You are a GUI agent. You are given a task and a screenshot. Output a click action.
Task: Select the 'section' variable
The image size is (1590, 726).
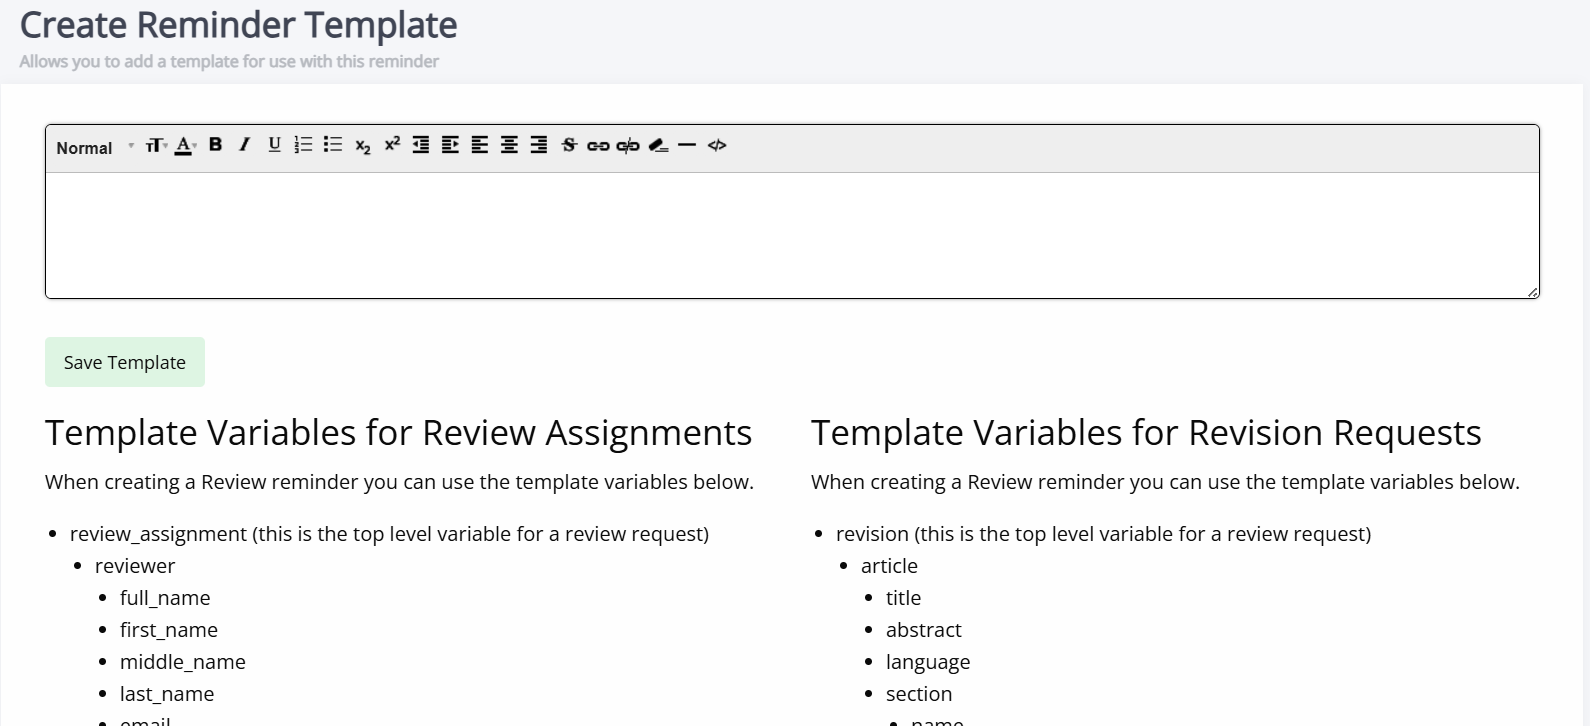tap(919, 694)
